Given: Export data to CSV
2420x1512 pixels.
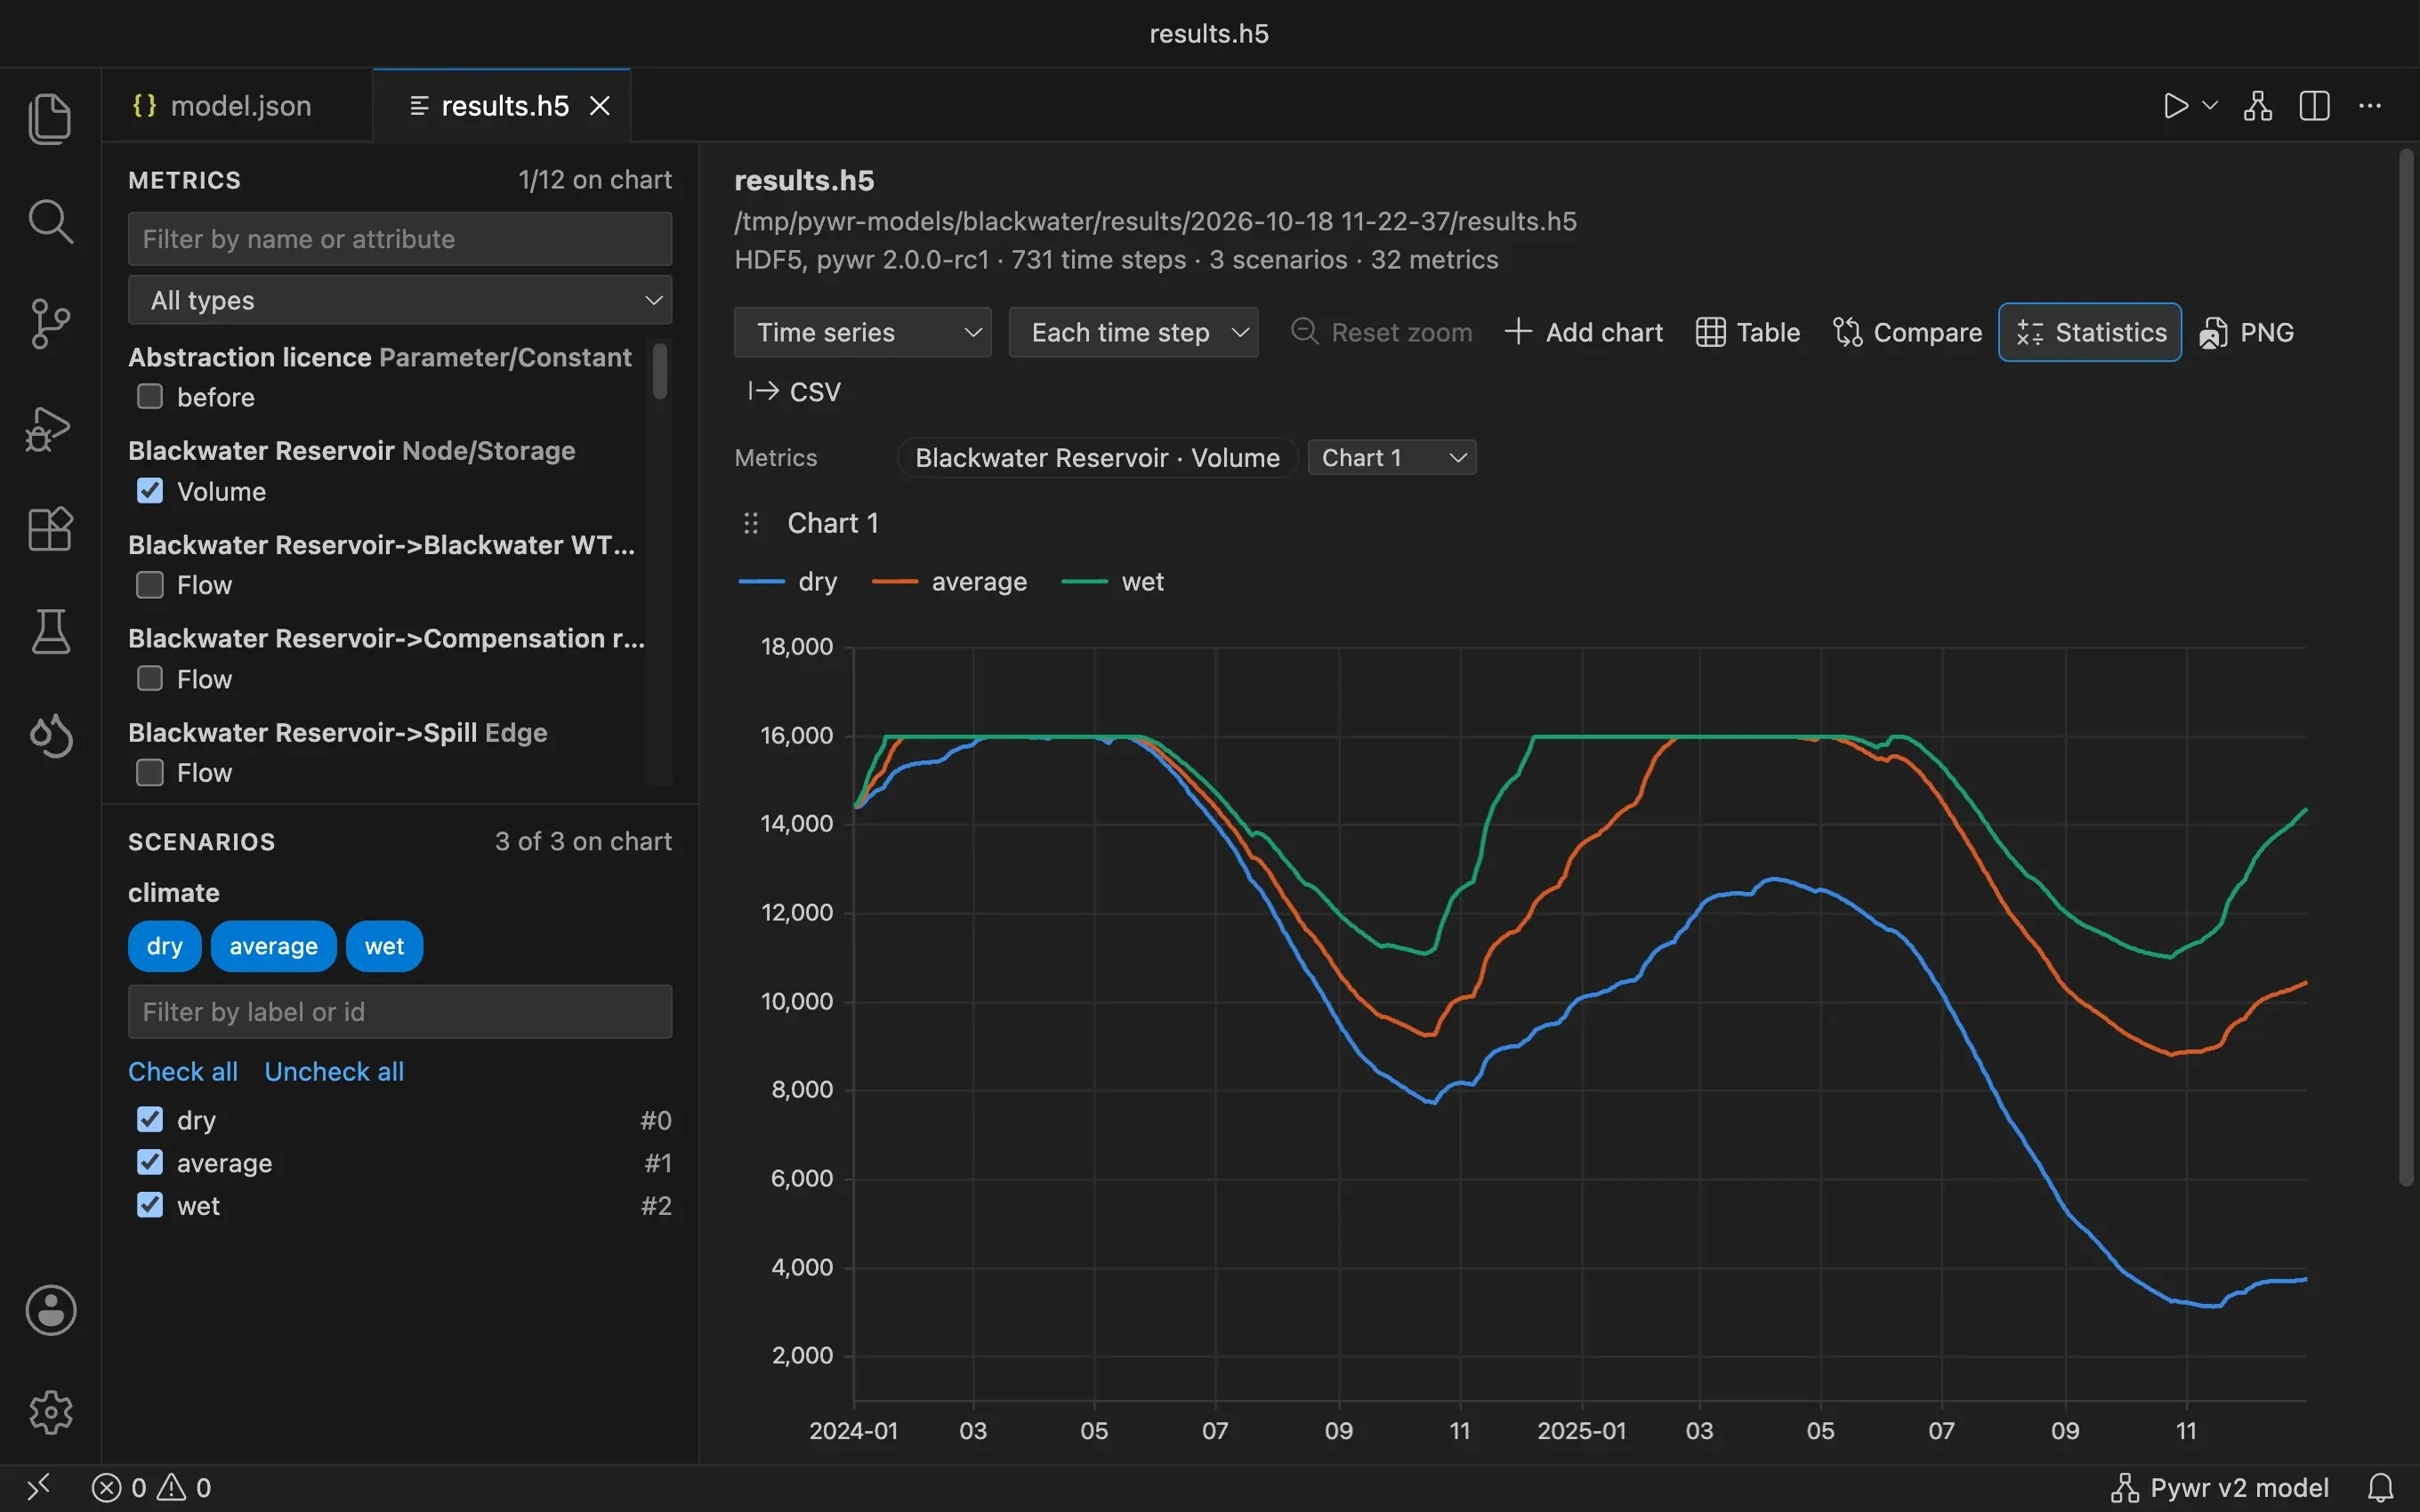Looking at the screenshot, I should tap(794, 392).
